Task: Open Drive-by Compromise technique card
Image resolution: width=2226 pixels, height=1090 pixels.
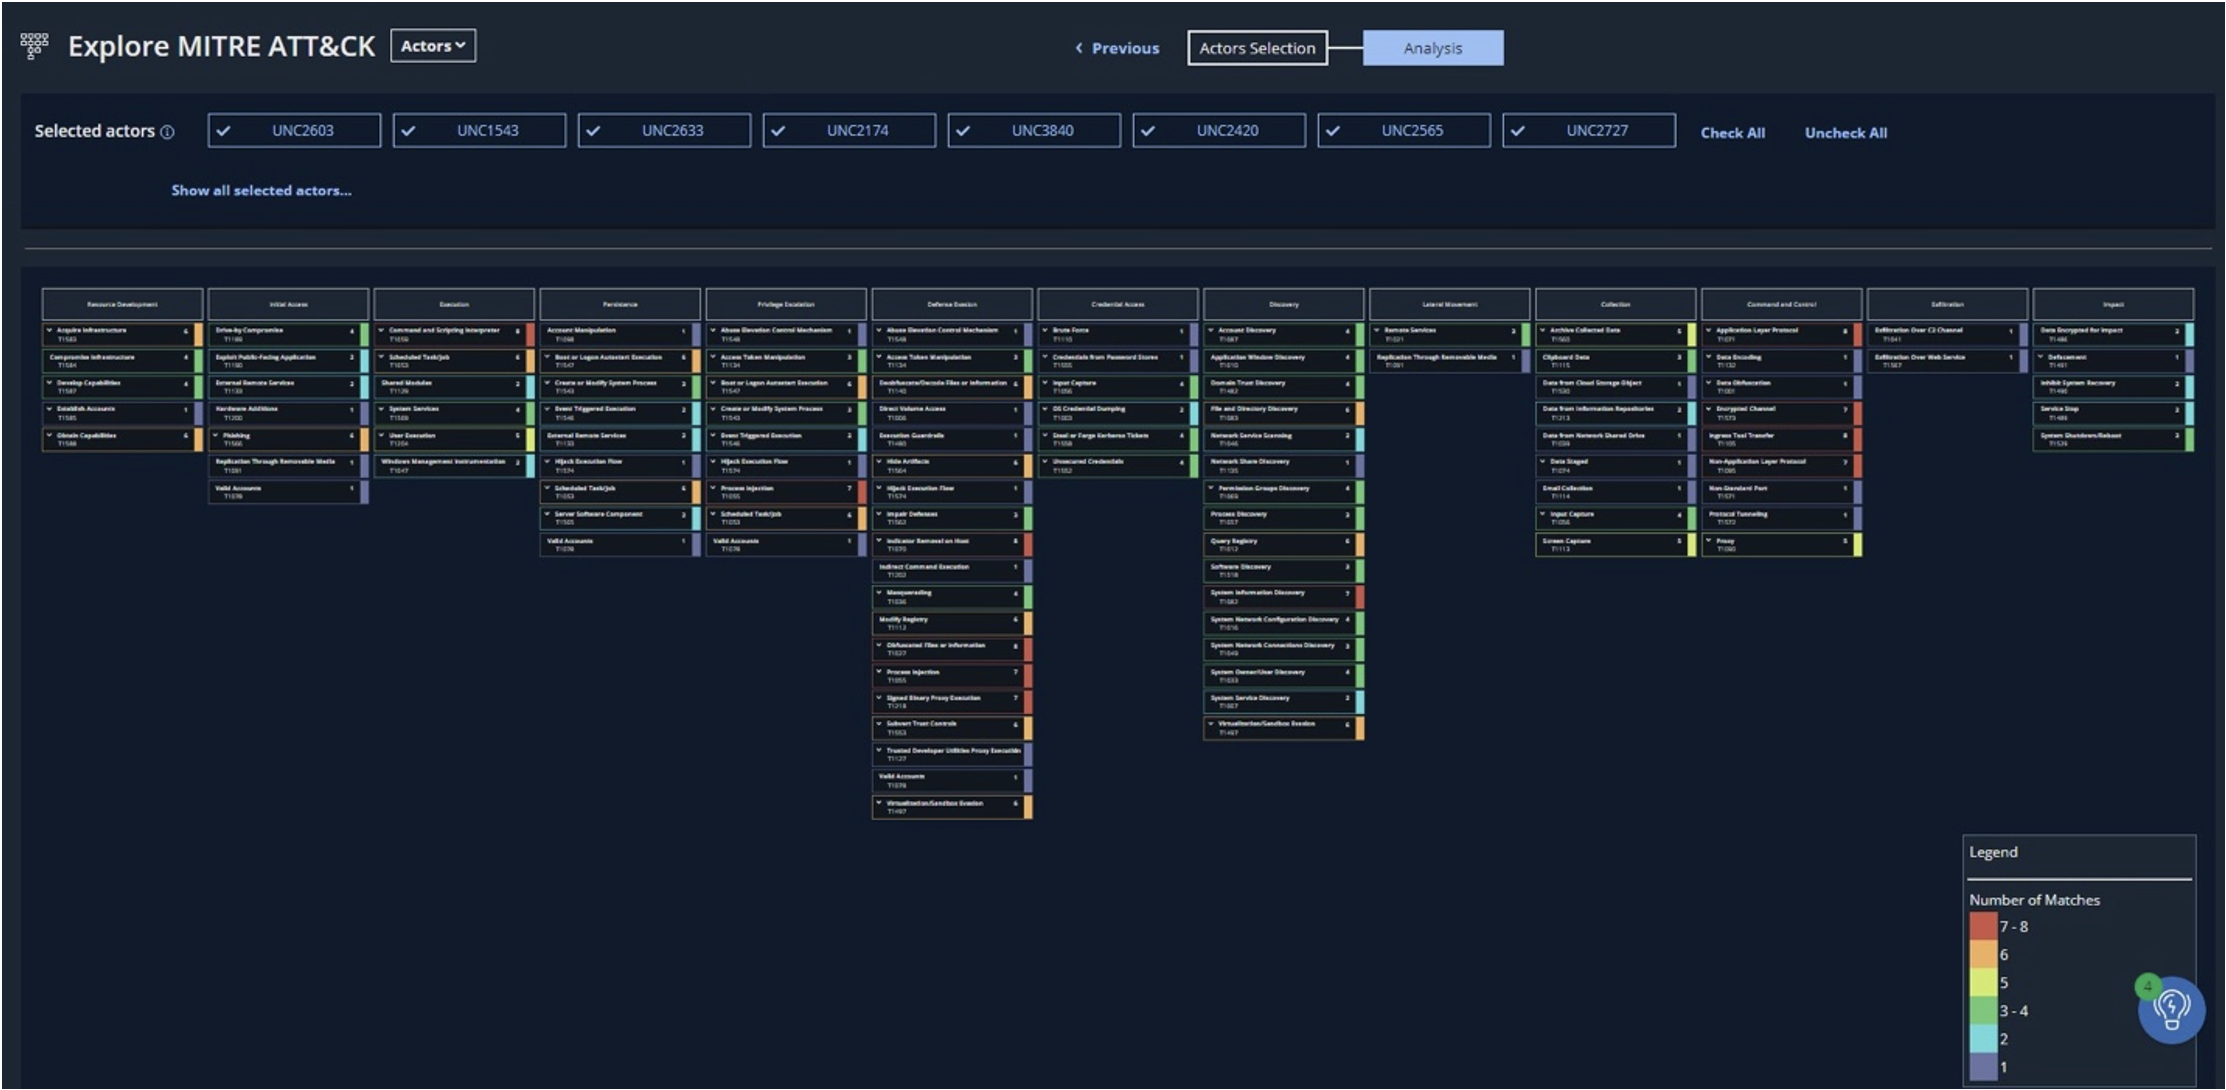Action: pos(288,334)
